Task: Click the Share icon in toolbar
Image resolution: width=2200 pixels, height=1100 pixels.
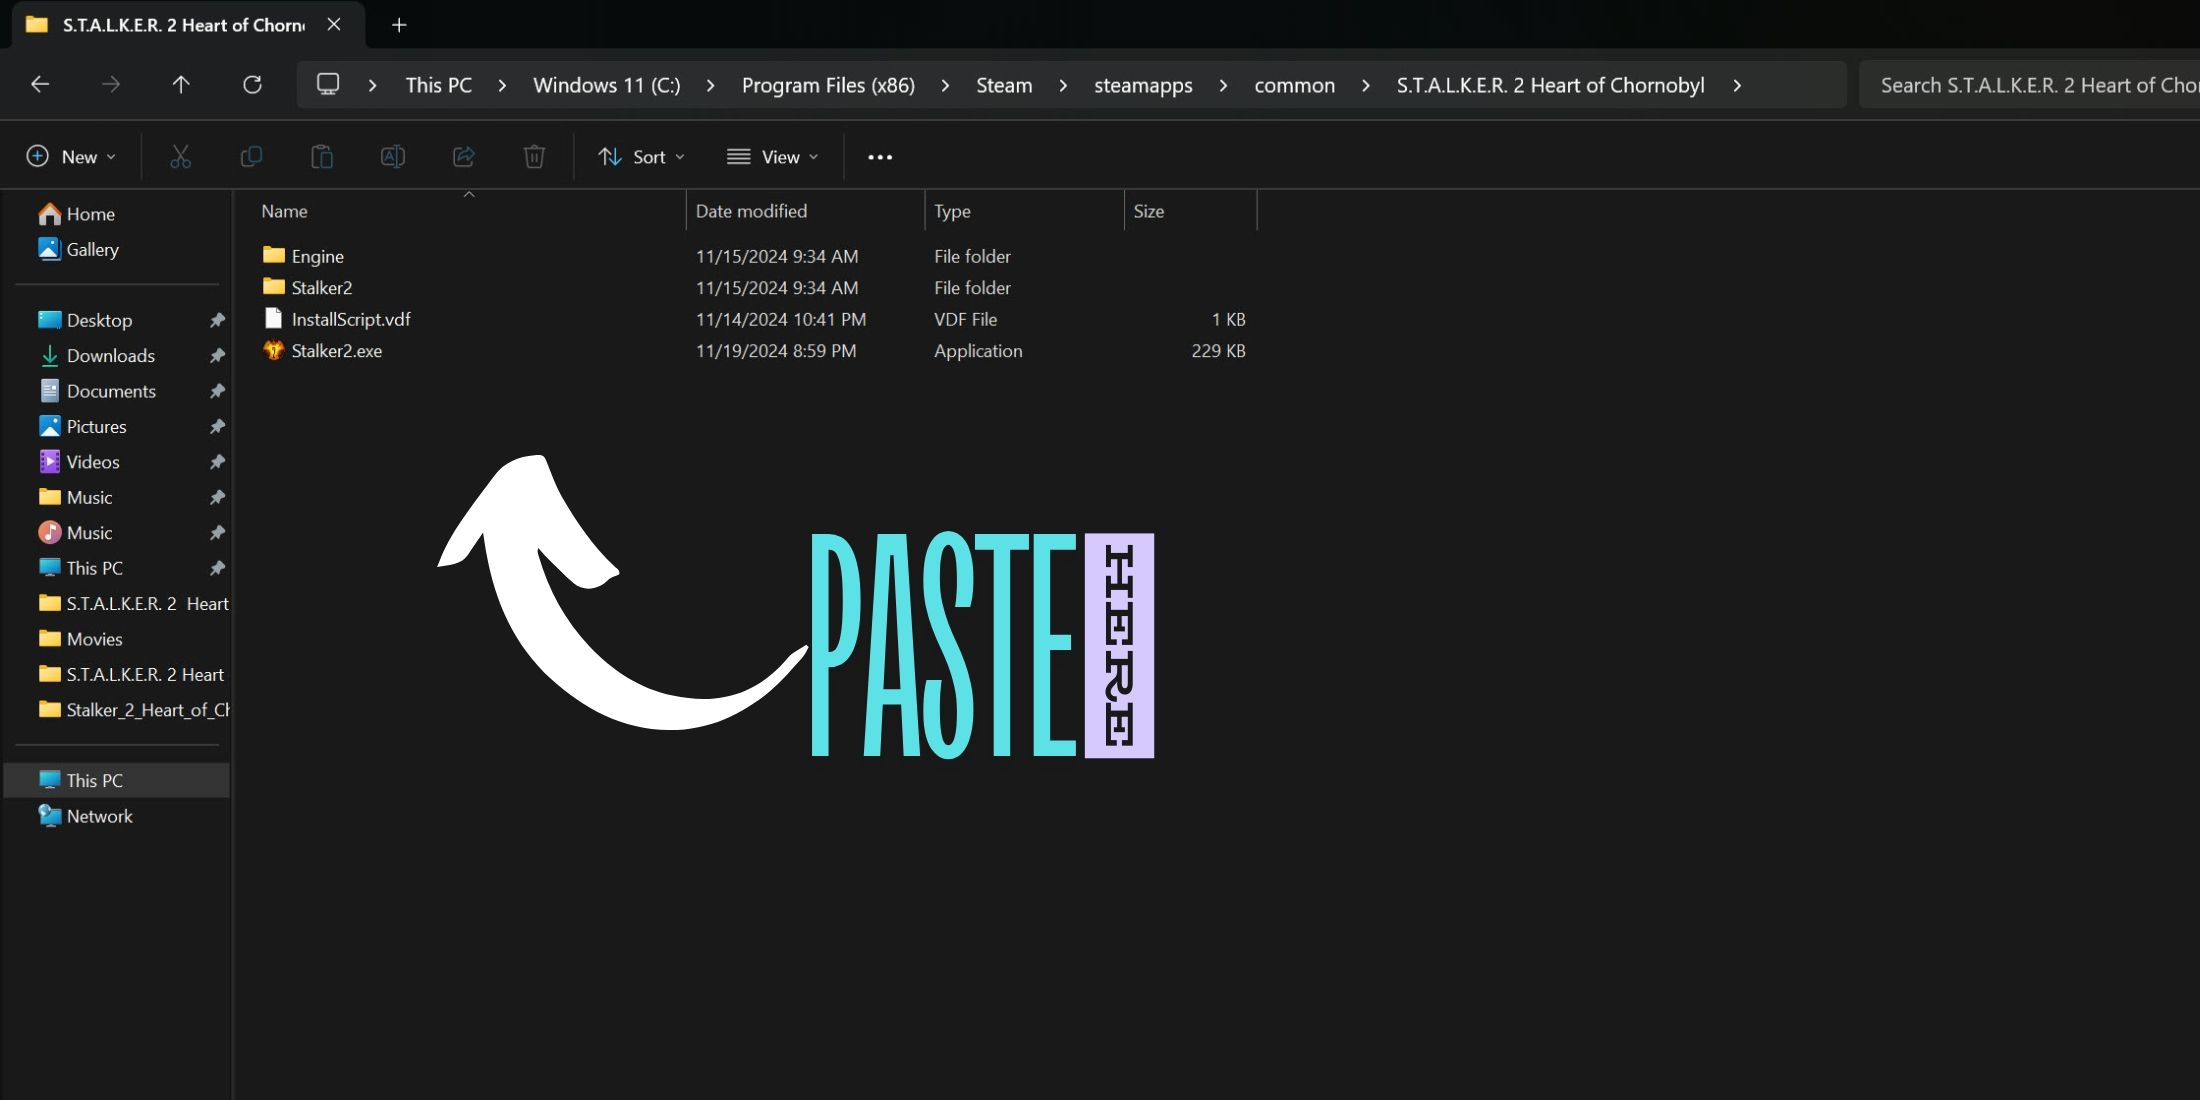Action: 464,157
